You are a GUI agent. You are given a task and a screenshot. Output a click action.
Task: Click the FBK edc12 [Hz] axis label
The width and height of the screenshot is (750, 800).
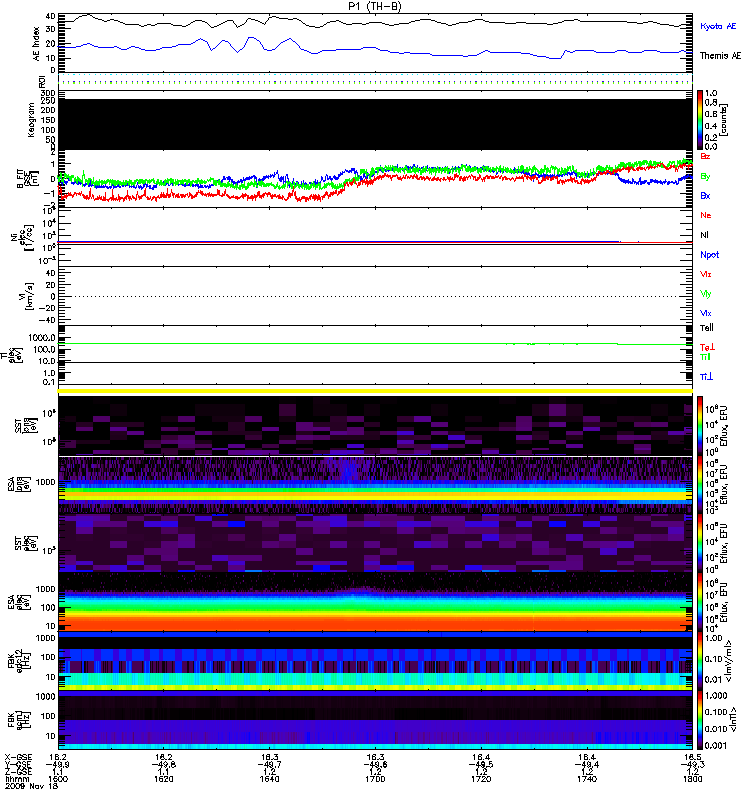(17, 661)
